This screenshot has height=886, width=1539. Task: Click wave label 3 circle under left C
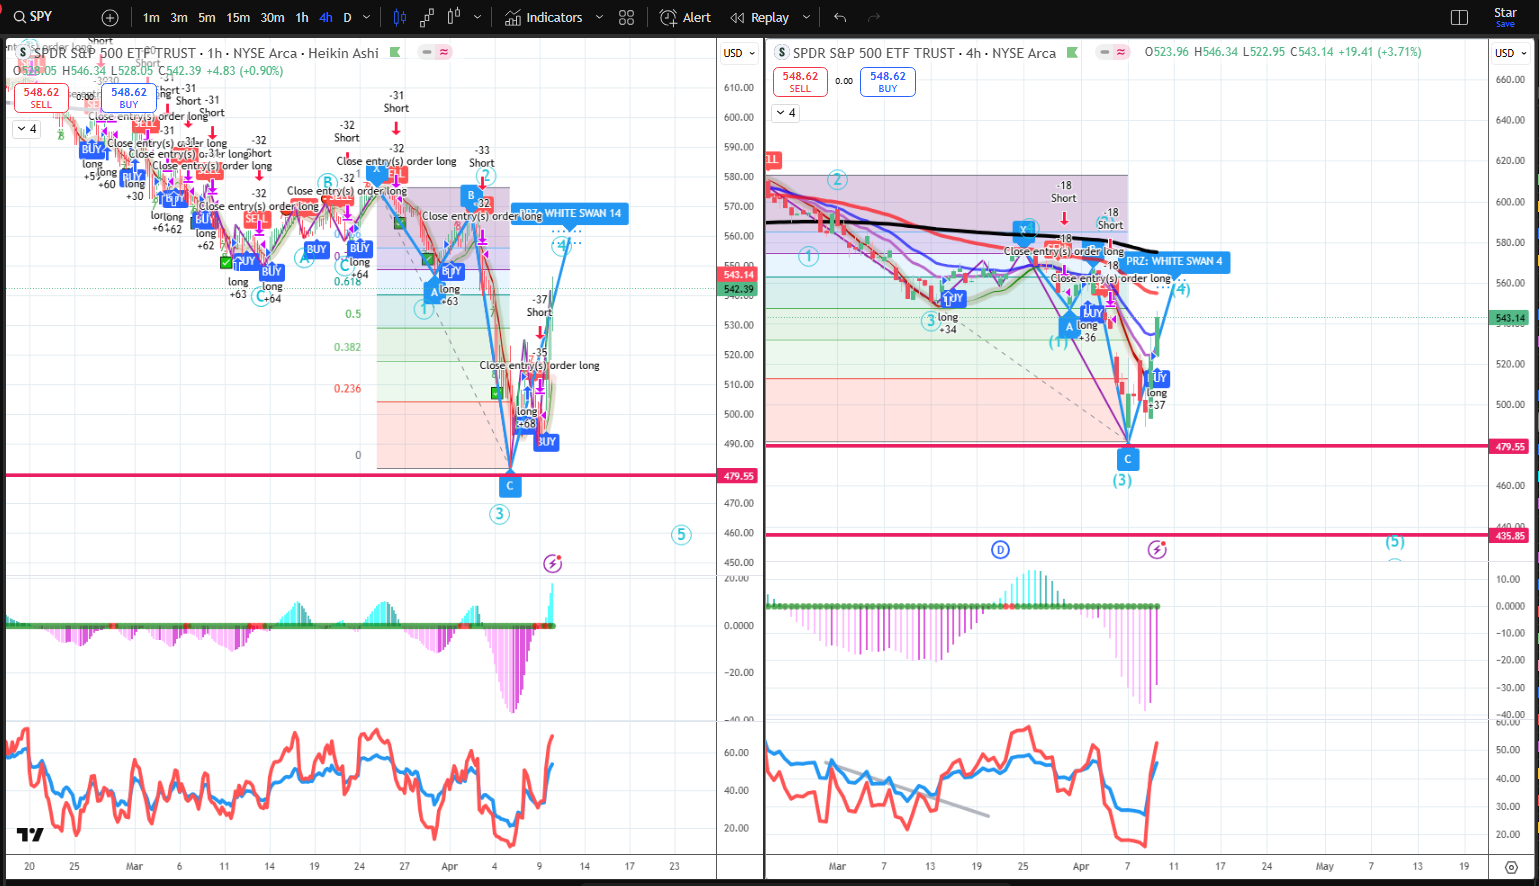click(499, 514)
